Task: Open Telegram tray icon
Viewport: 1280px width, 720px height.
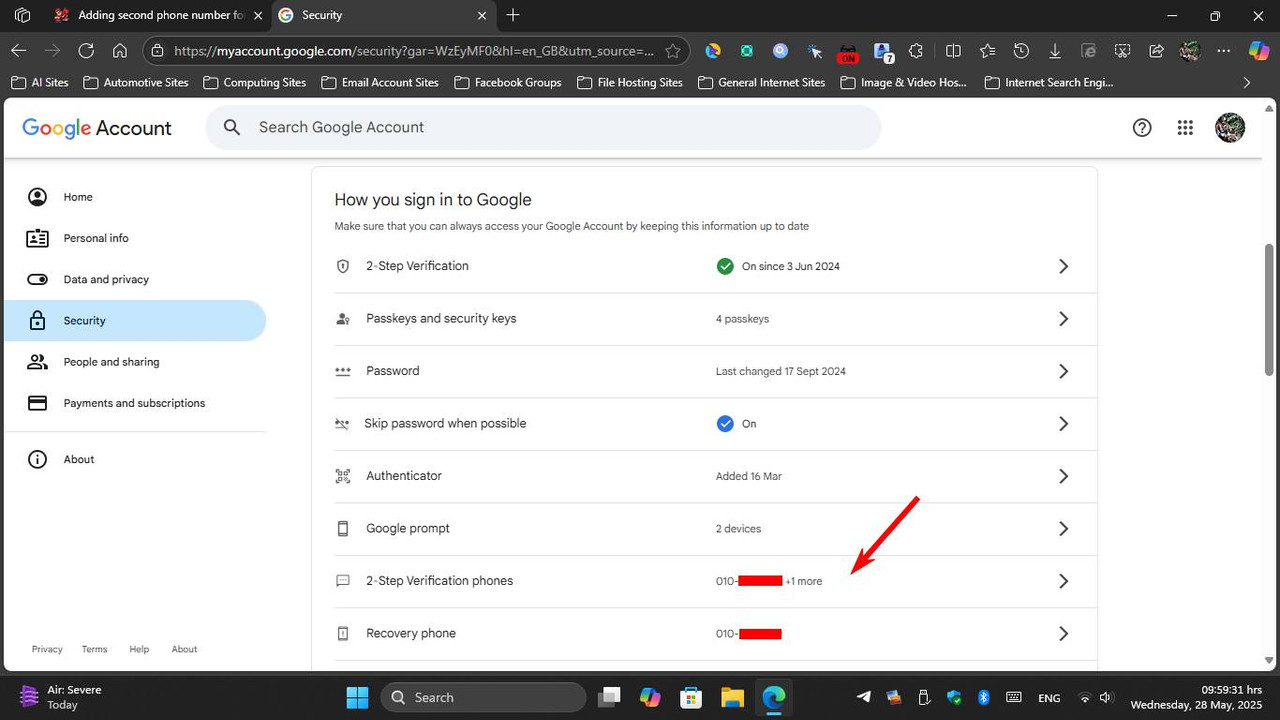Action: 863,697
